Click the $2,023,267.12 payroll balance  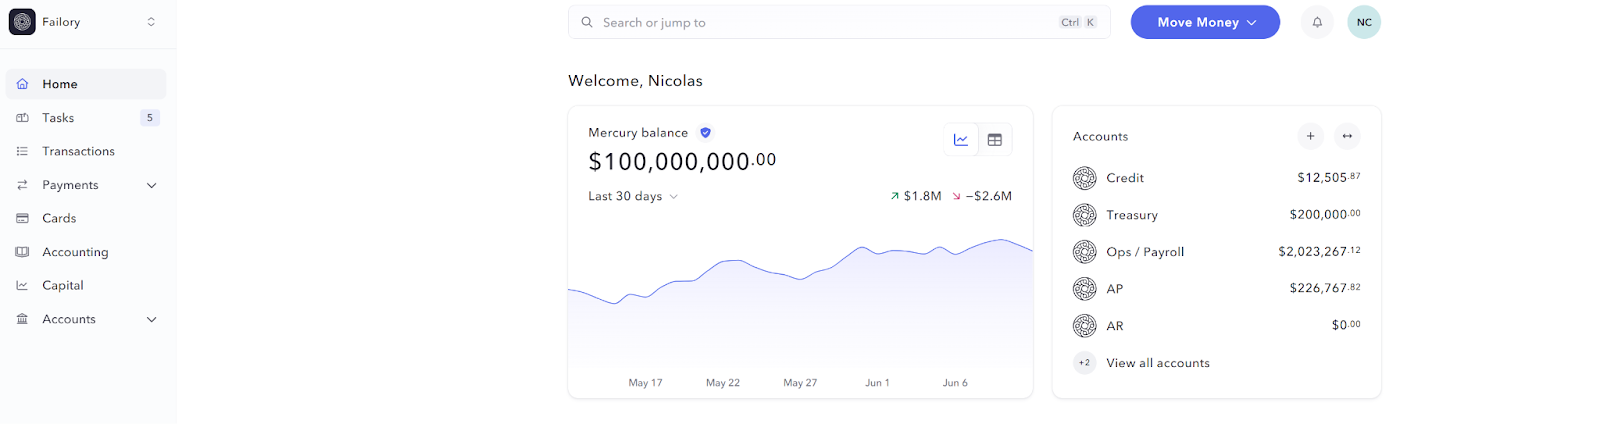pos(1319,251)
